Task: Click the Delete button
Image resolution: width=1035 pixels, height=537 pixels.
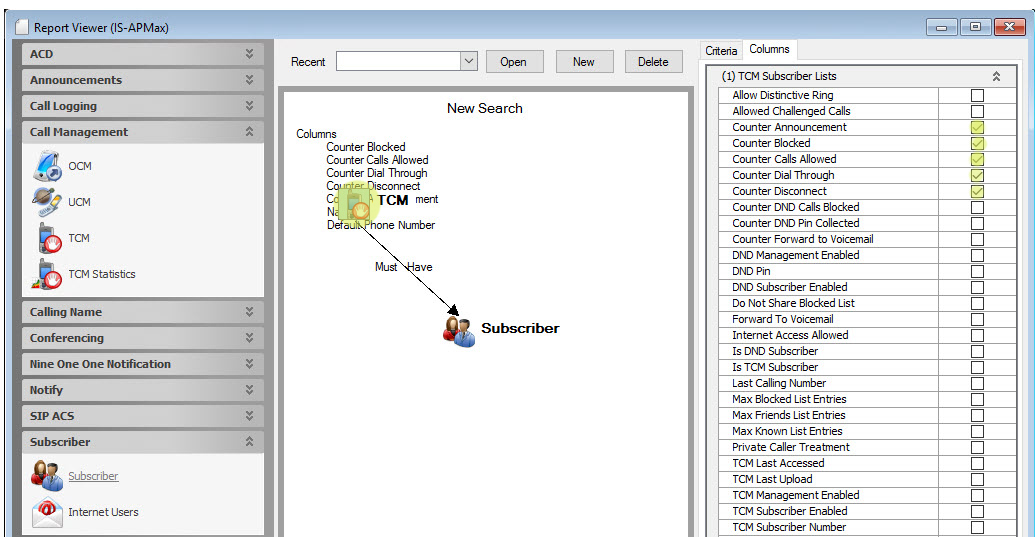Action: (652, 62)
